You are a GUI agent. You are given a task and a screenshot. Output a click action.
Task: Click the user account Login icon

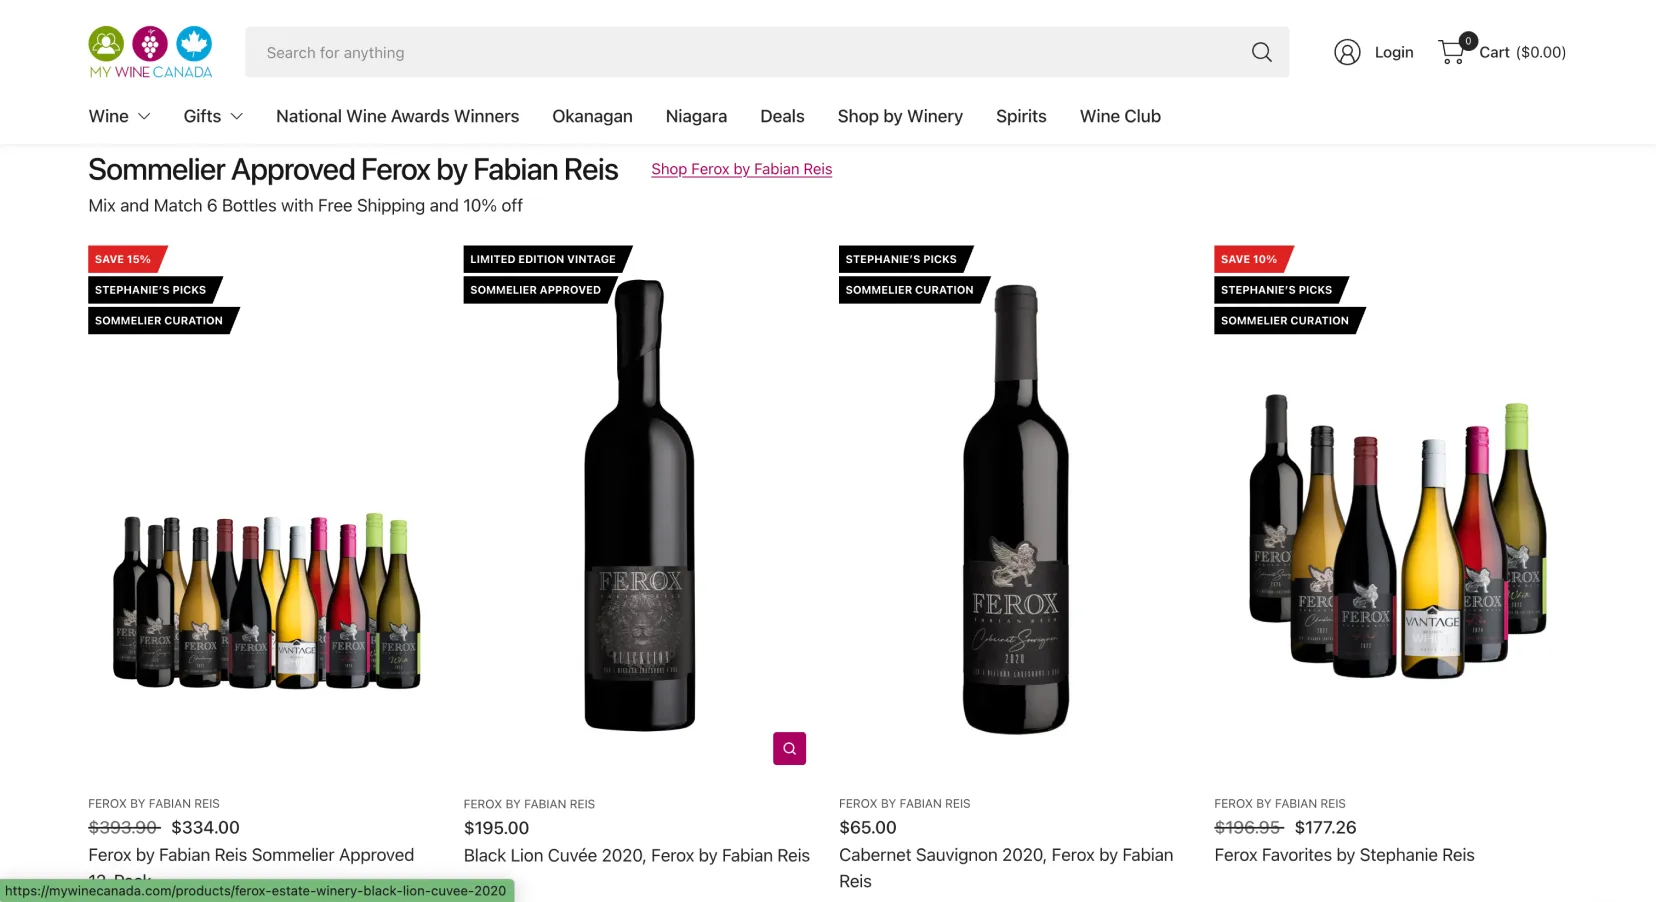pos(1347,52)
